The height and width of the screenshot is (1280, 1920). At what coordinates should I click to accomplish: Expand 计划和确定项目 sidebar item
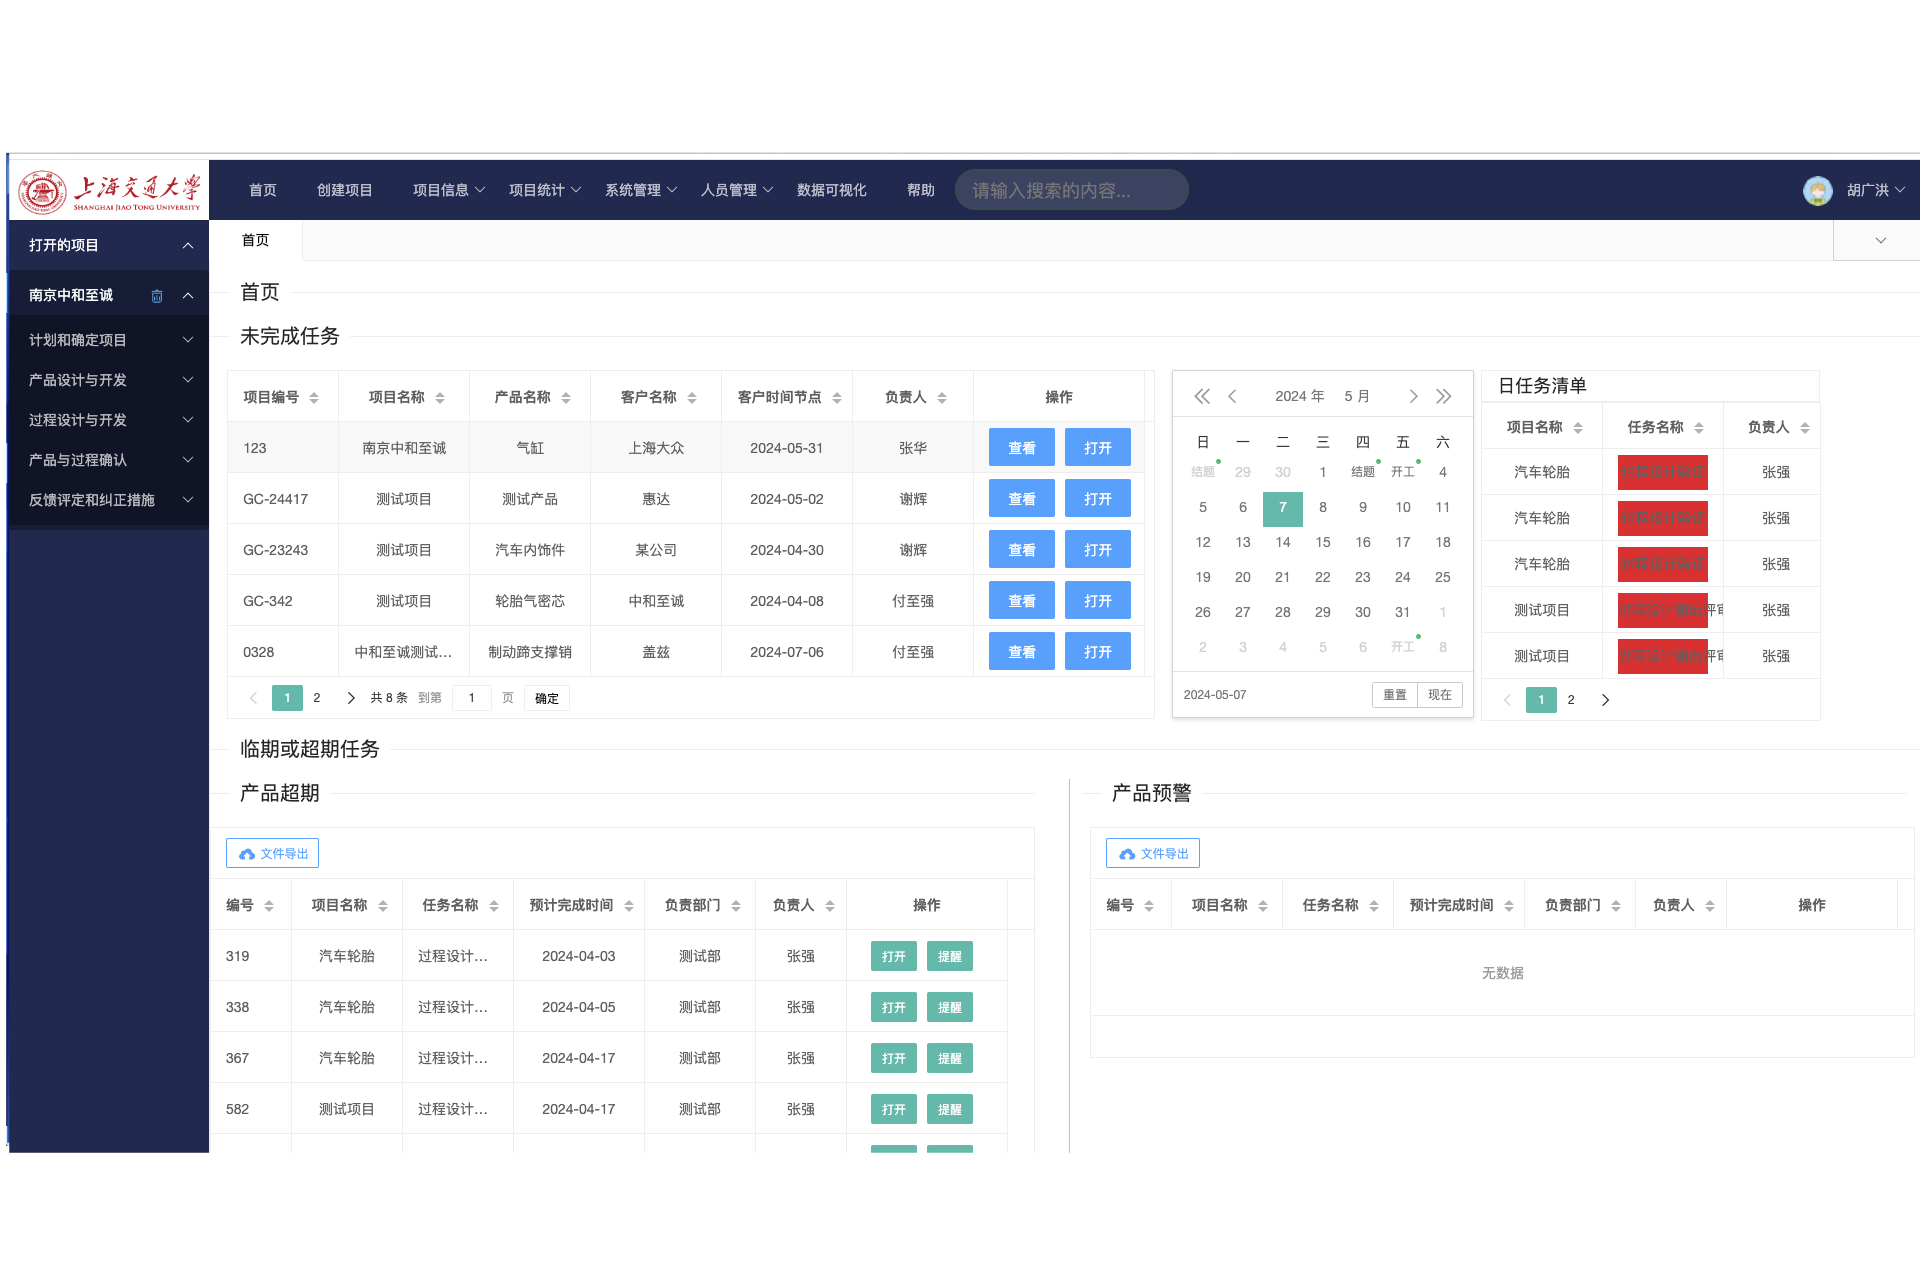coord(108,340)
